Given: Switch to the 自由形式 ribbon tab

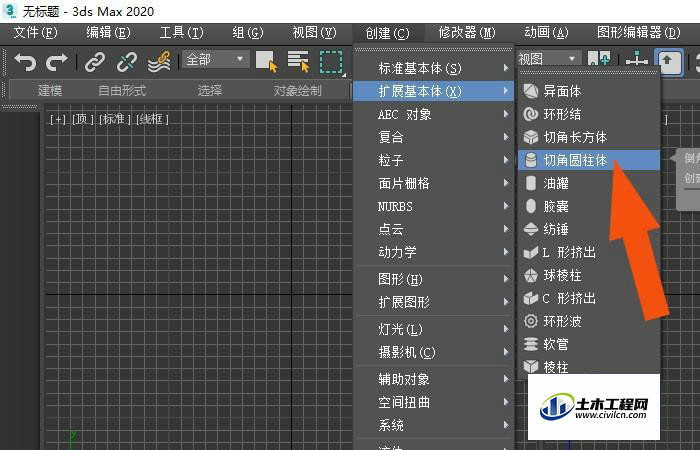Looking at the screenshot, I should [x=122, y=91].
